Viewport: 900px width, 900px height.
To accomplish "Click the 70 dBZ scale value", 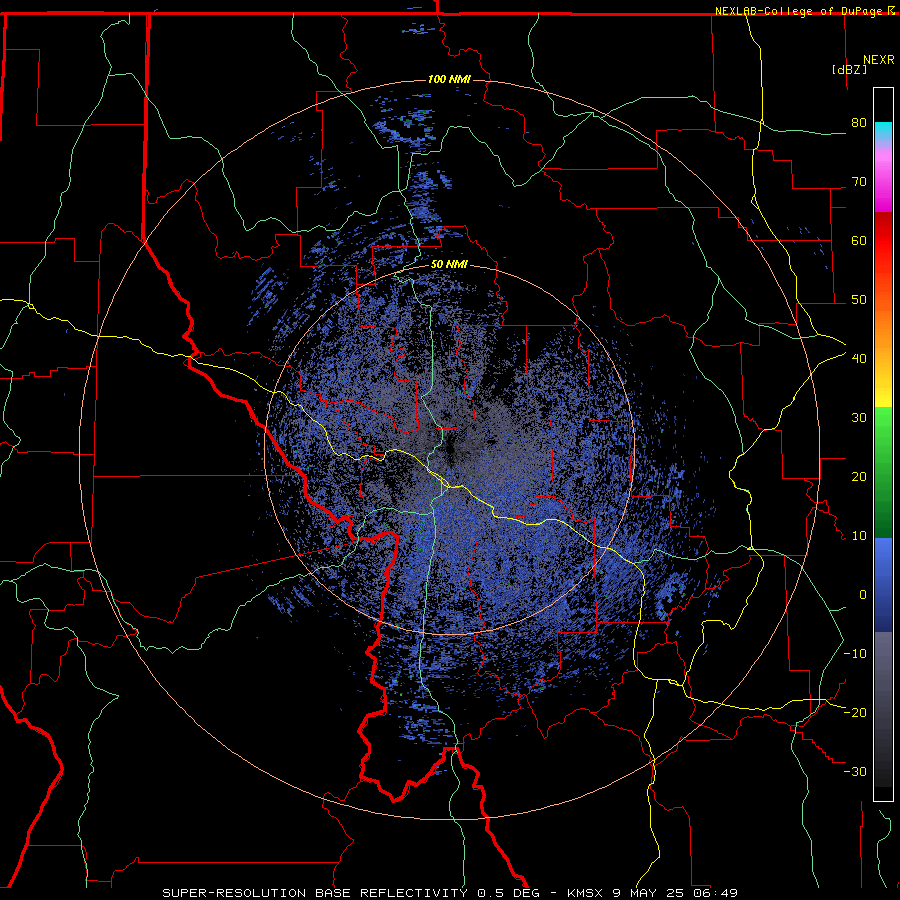I will click(859, 181).
